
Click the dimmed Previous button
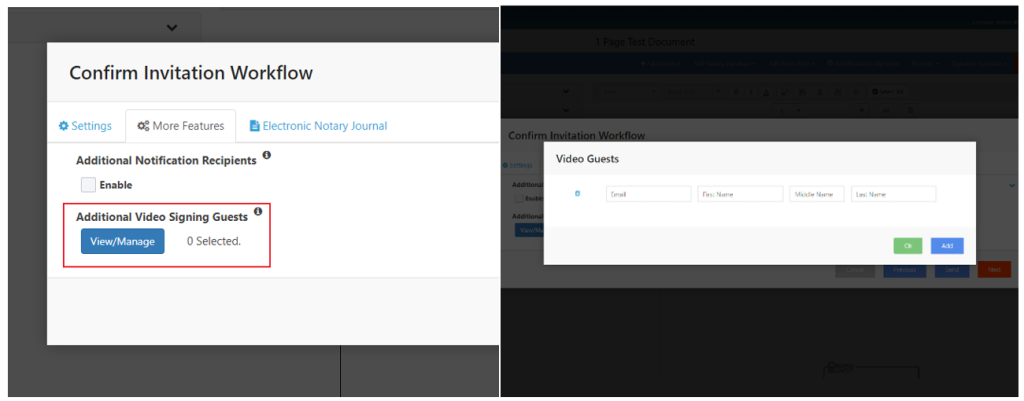(x=904, y=270)
